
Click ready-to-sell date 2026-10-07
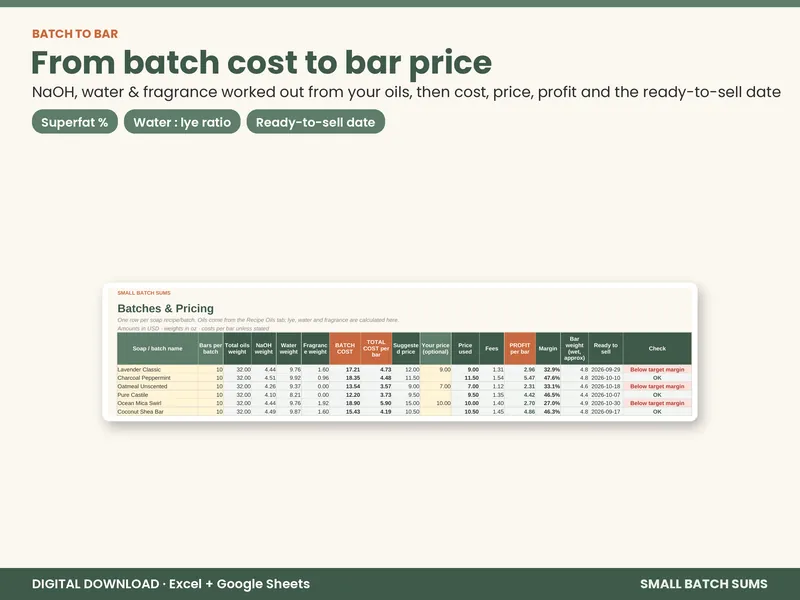pos(606,395)
